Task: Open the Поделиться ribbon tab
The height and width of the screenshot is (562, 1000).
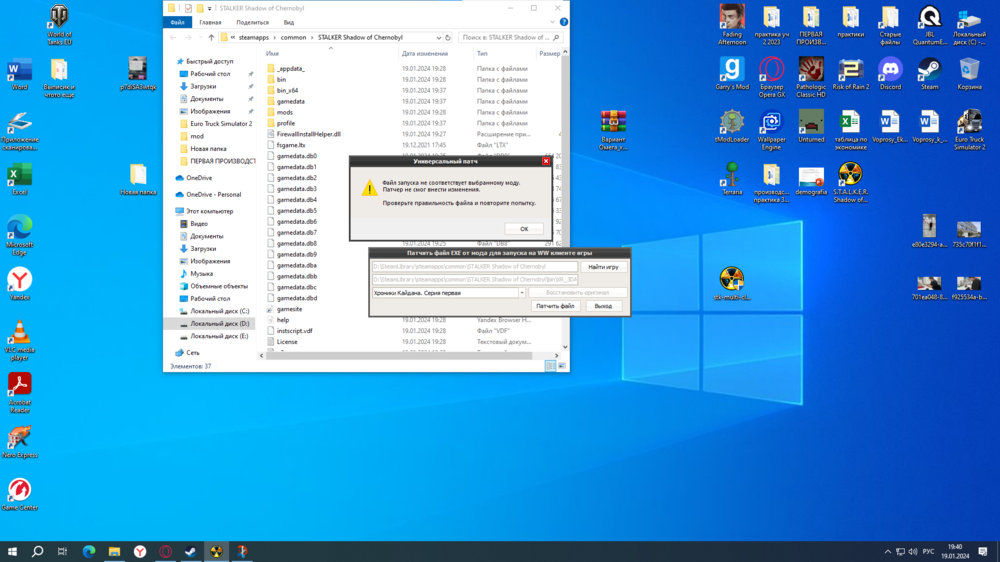Action: pos(252,22)
